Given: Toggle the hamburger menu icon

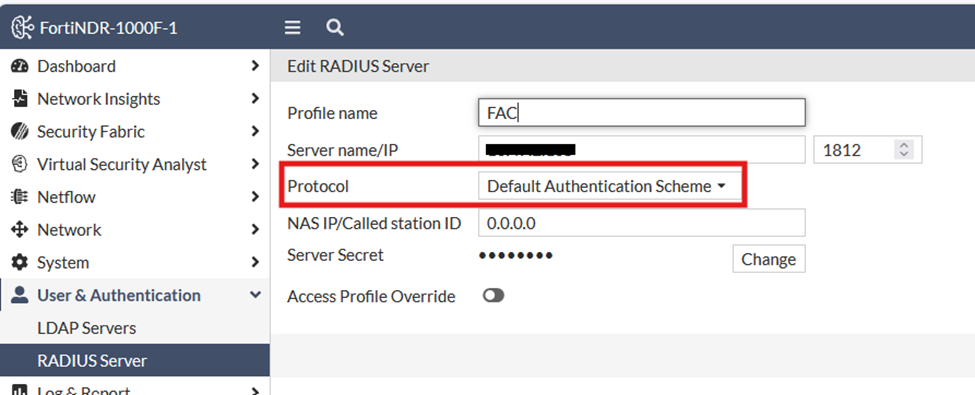Looking at the screenshot, I should (x=292, y=27).
